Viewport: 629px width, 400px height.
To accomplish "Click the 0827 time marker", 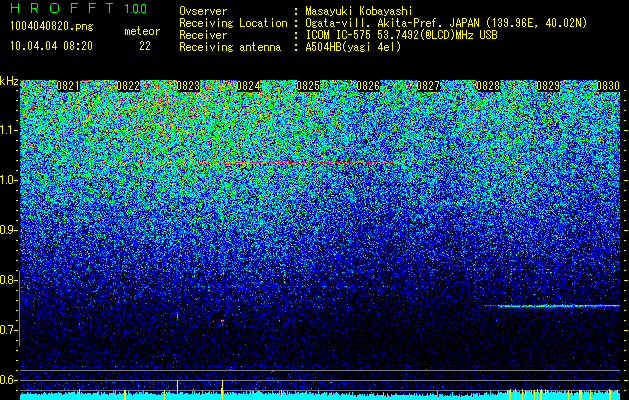I will point(428,86).
